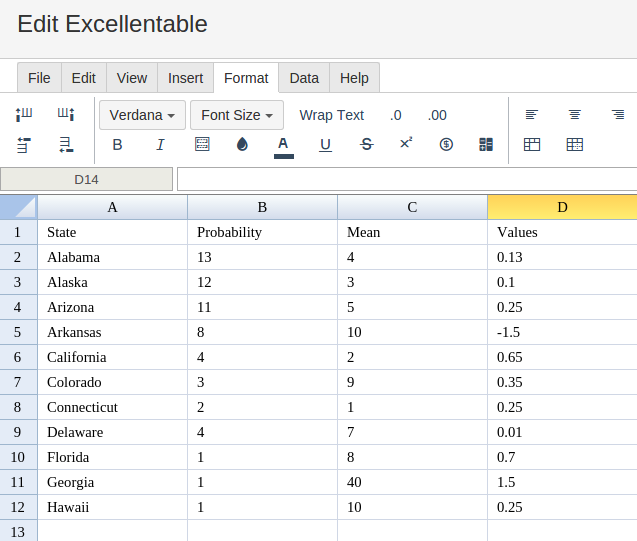
Task: Open the background fill color droplet
Action: [242, 144]
